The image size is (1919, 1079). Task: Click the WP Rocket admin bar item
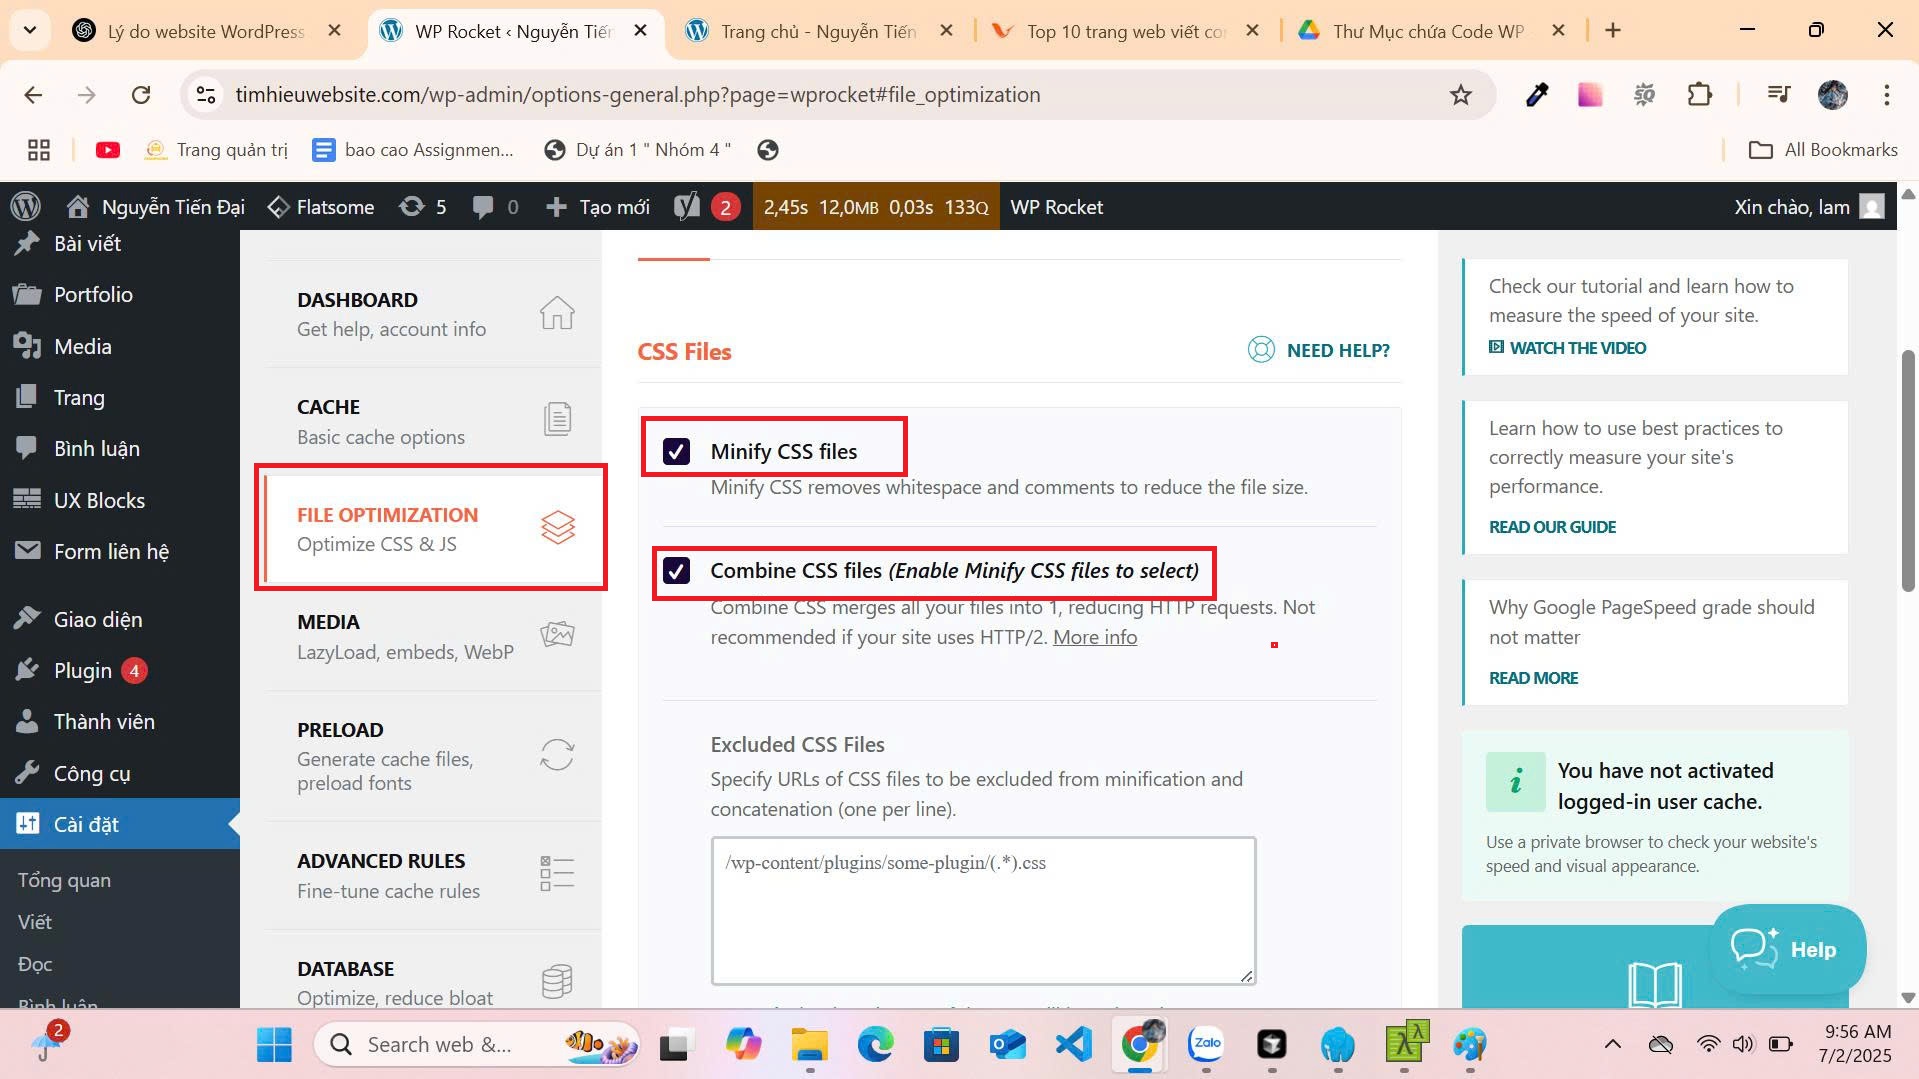coord(1056,207)
